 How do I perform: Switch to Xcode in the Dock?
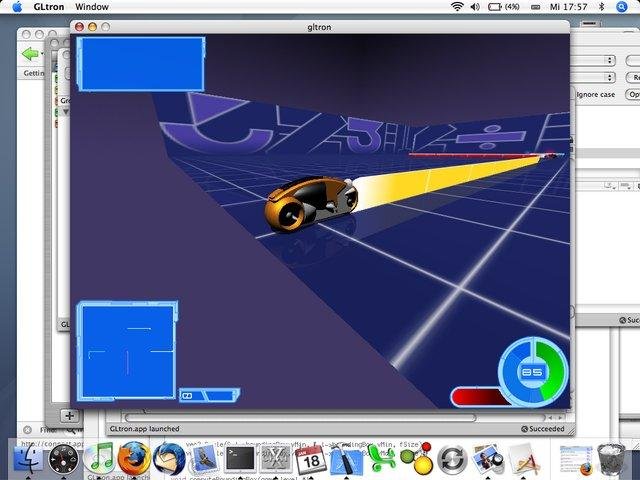click(x=346, y=459)
